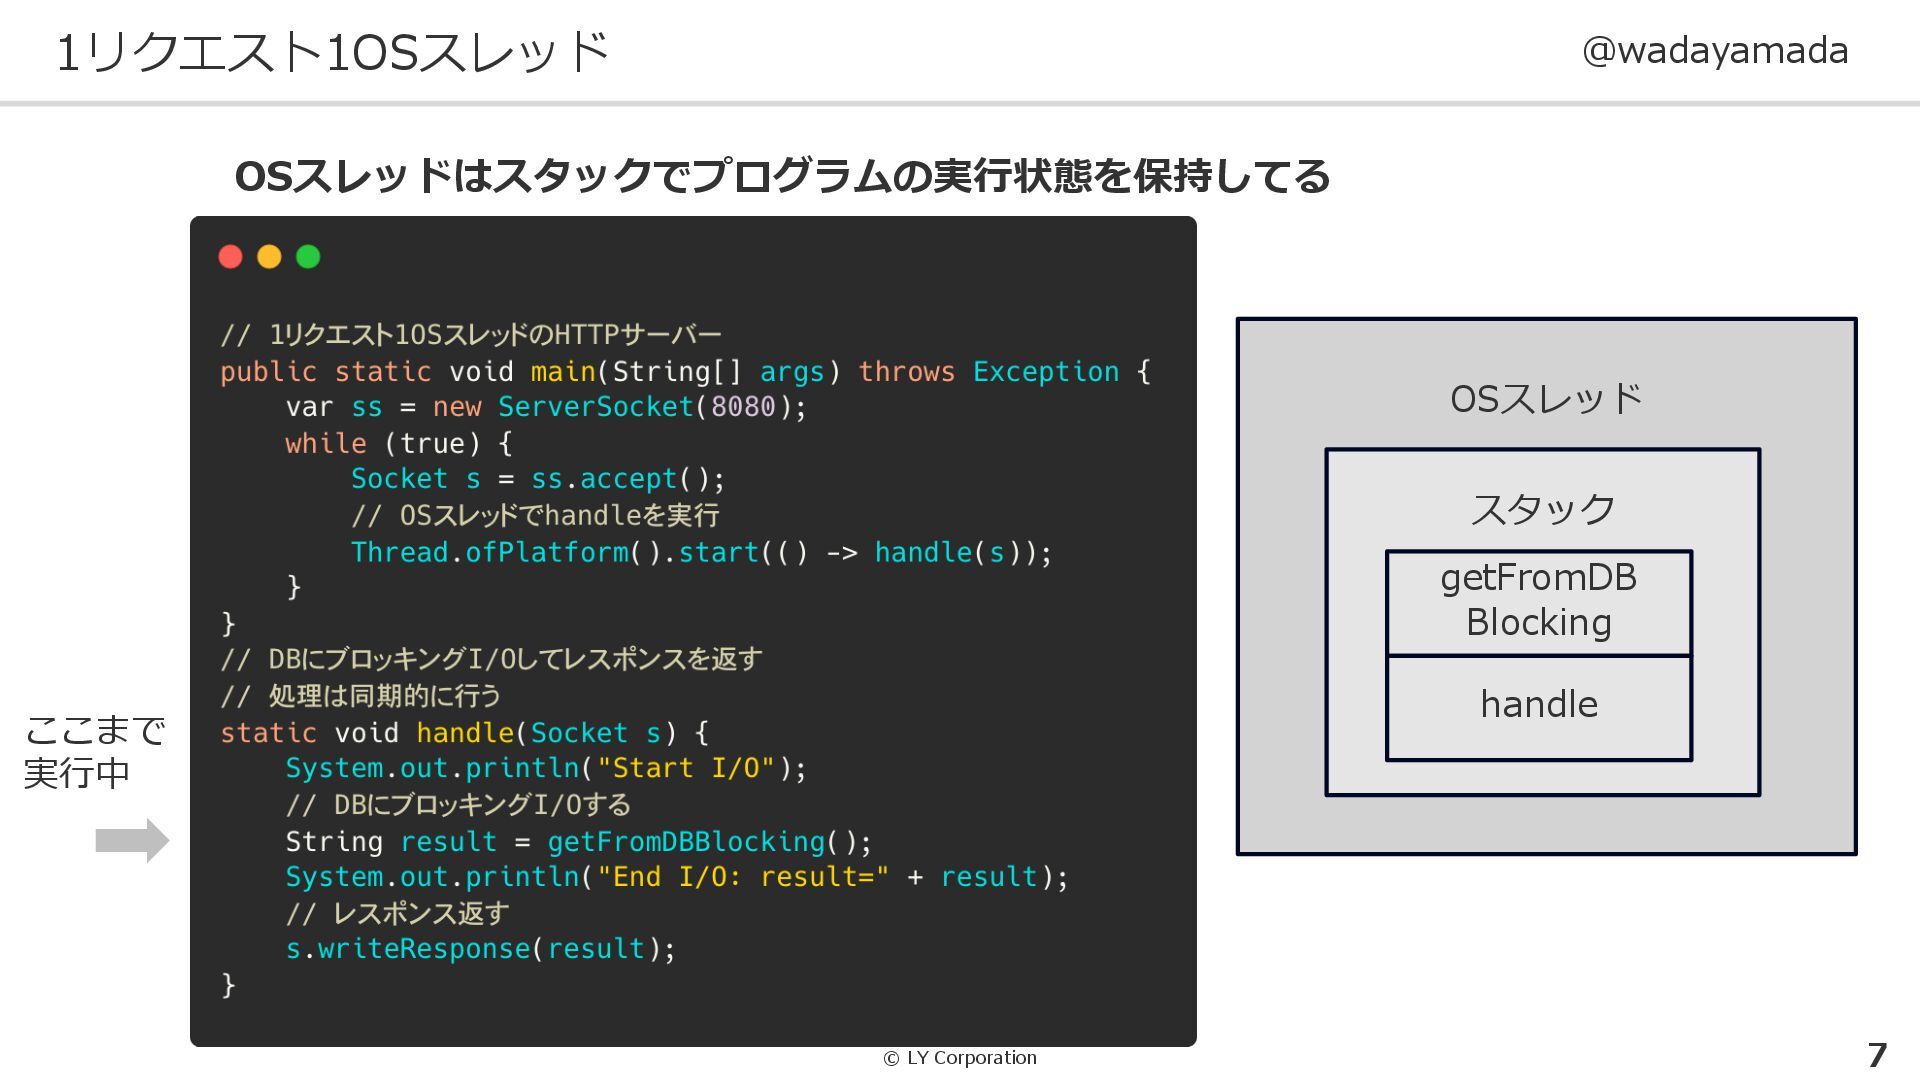The width and height of the screenshot is (1920, 1080).
Task: Click the handle stack frame box
Action: click(x=1538, y=706)
